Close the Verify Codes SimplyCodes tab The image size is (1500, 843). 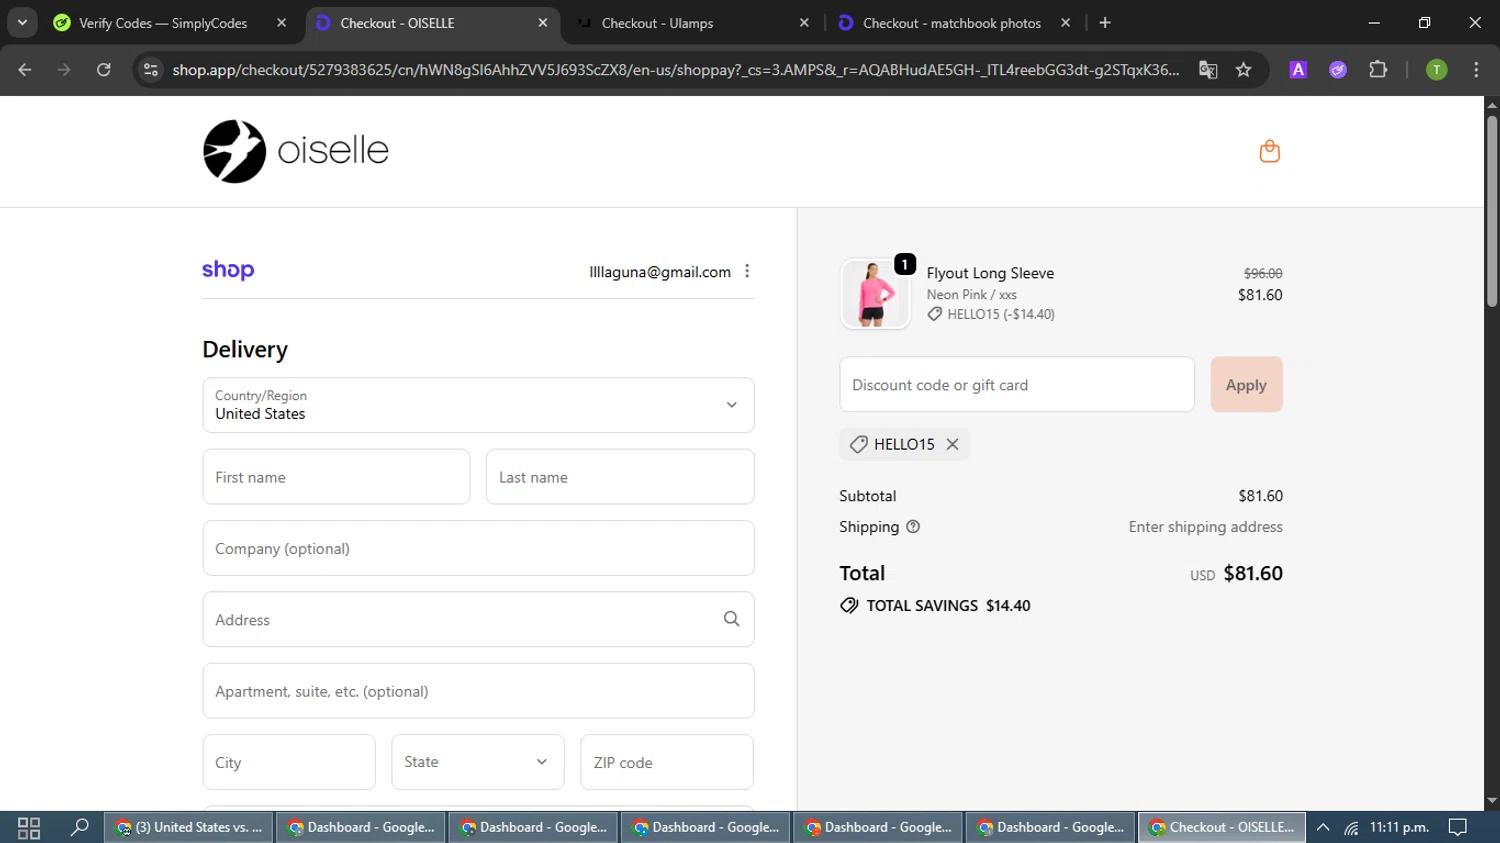(281, 22)
